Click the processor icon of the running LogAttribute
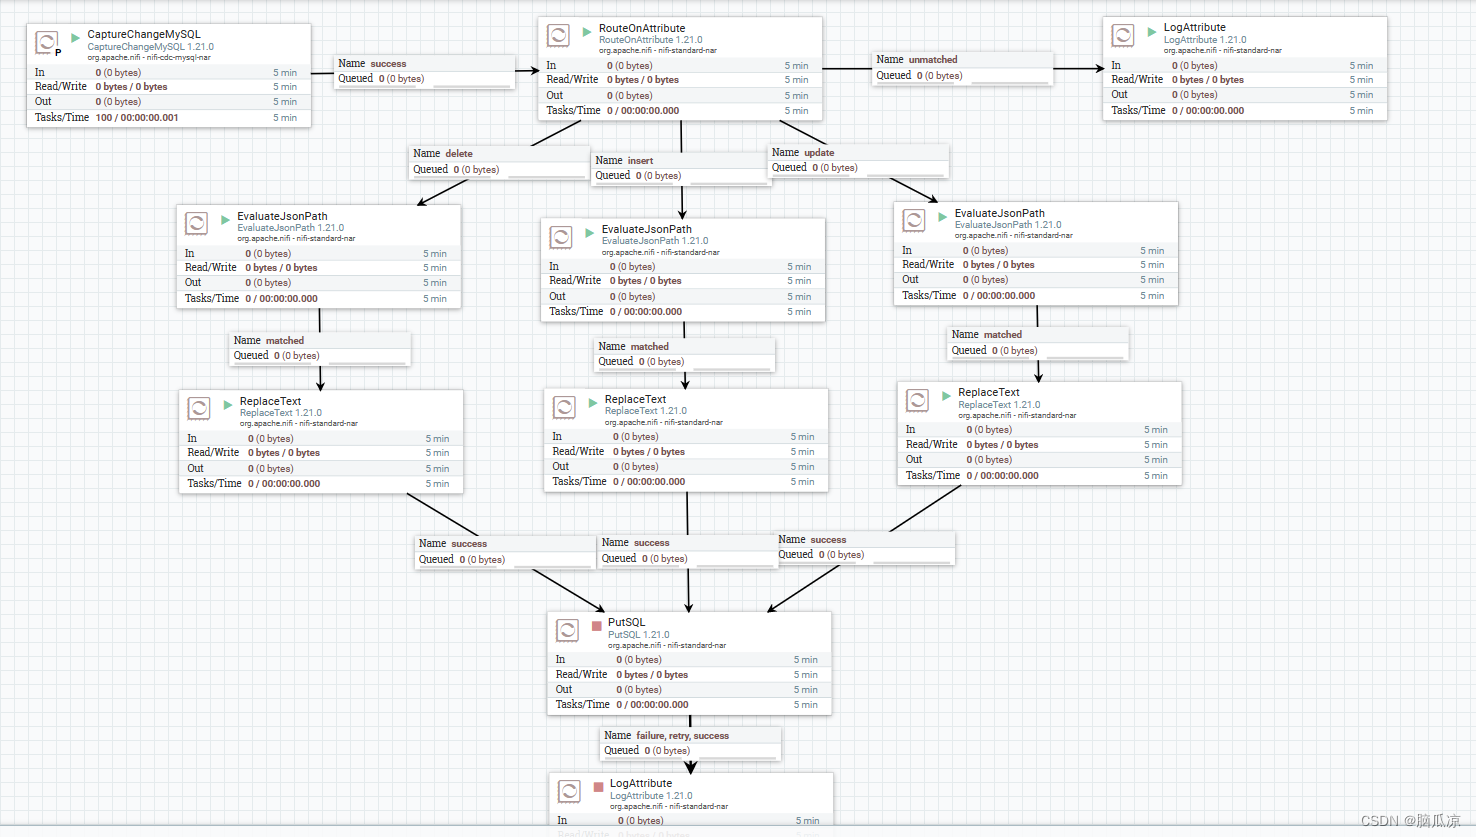1476x837 pixels. tap(1123, 35)
